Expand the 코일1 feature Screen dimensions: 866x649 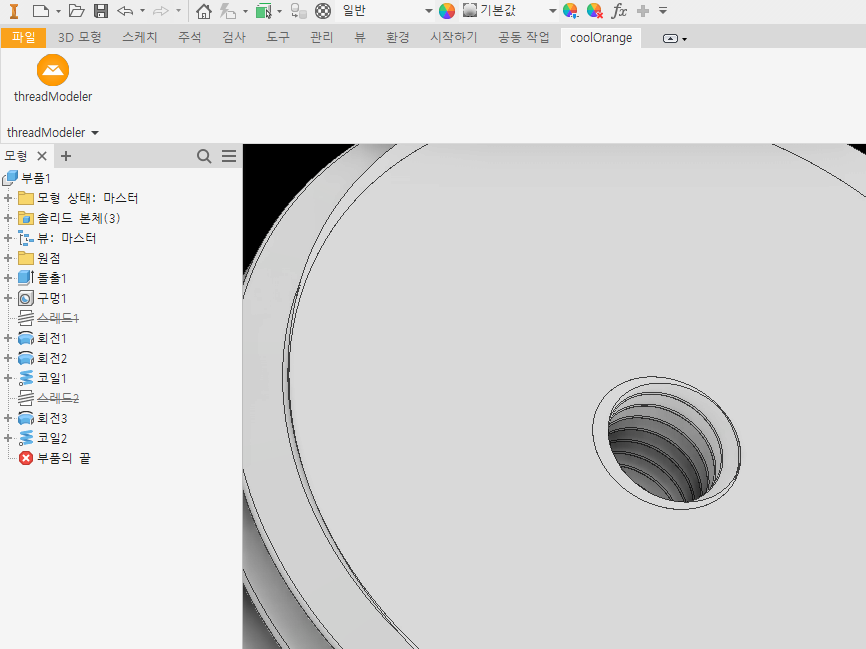click(8, 378)
